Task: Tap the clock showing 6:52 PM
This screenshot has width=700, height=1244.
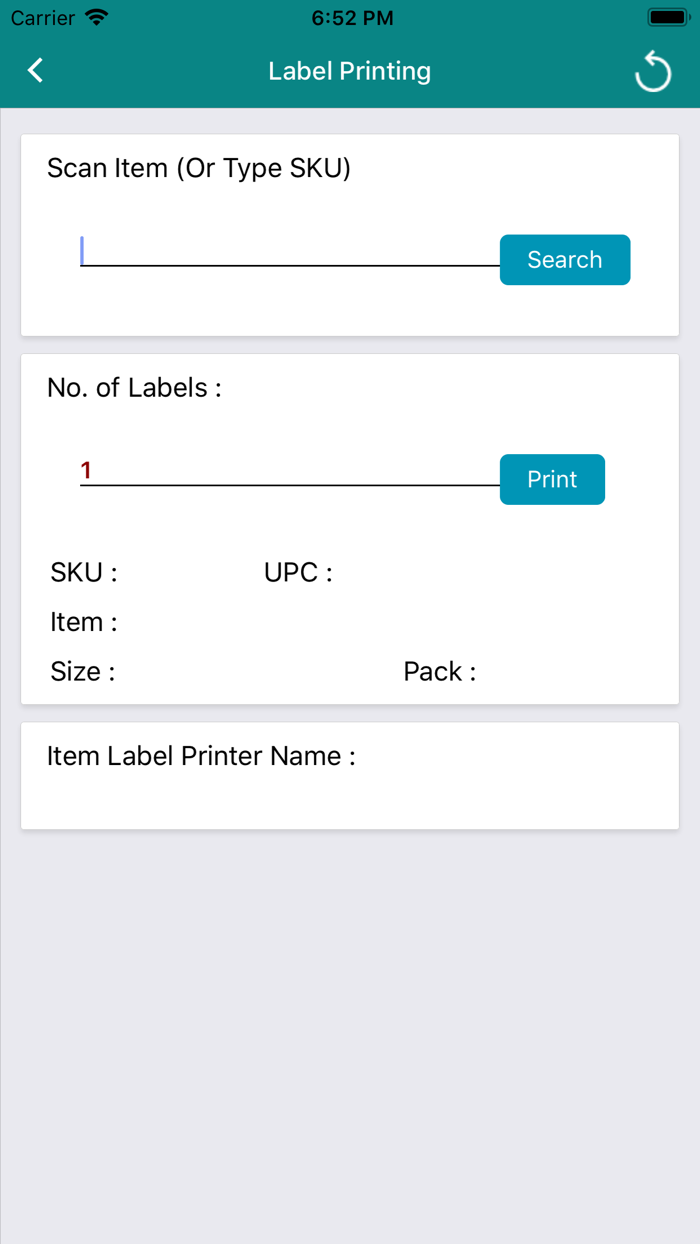Action: tap(349, 16)
